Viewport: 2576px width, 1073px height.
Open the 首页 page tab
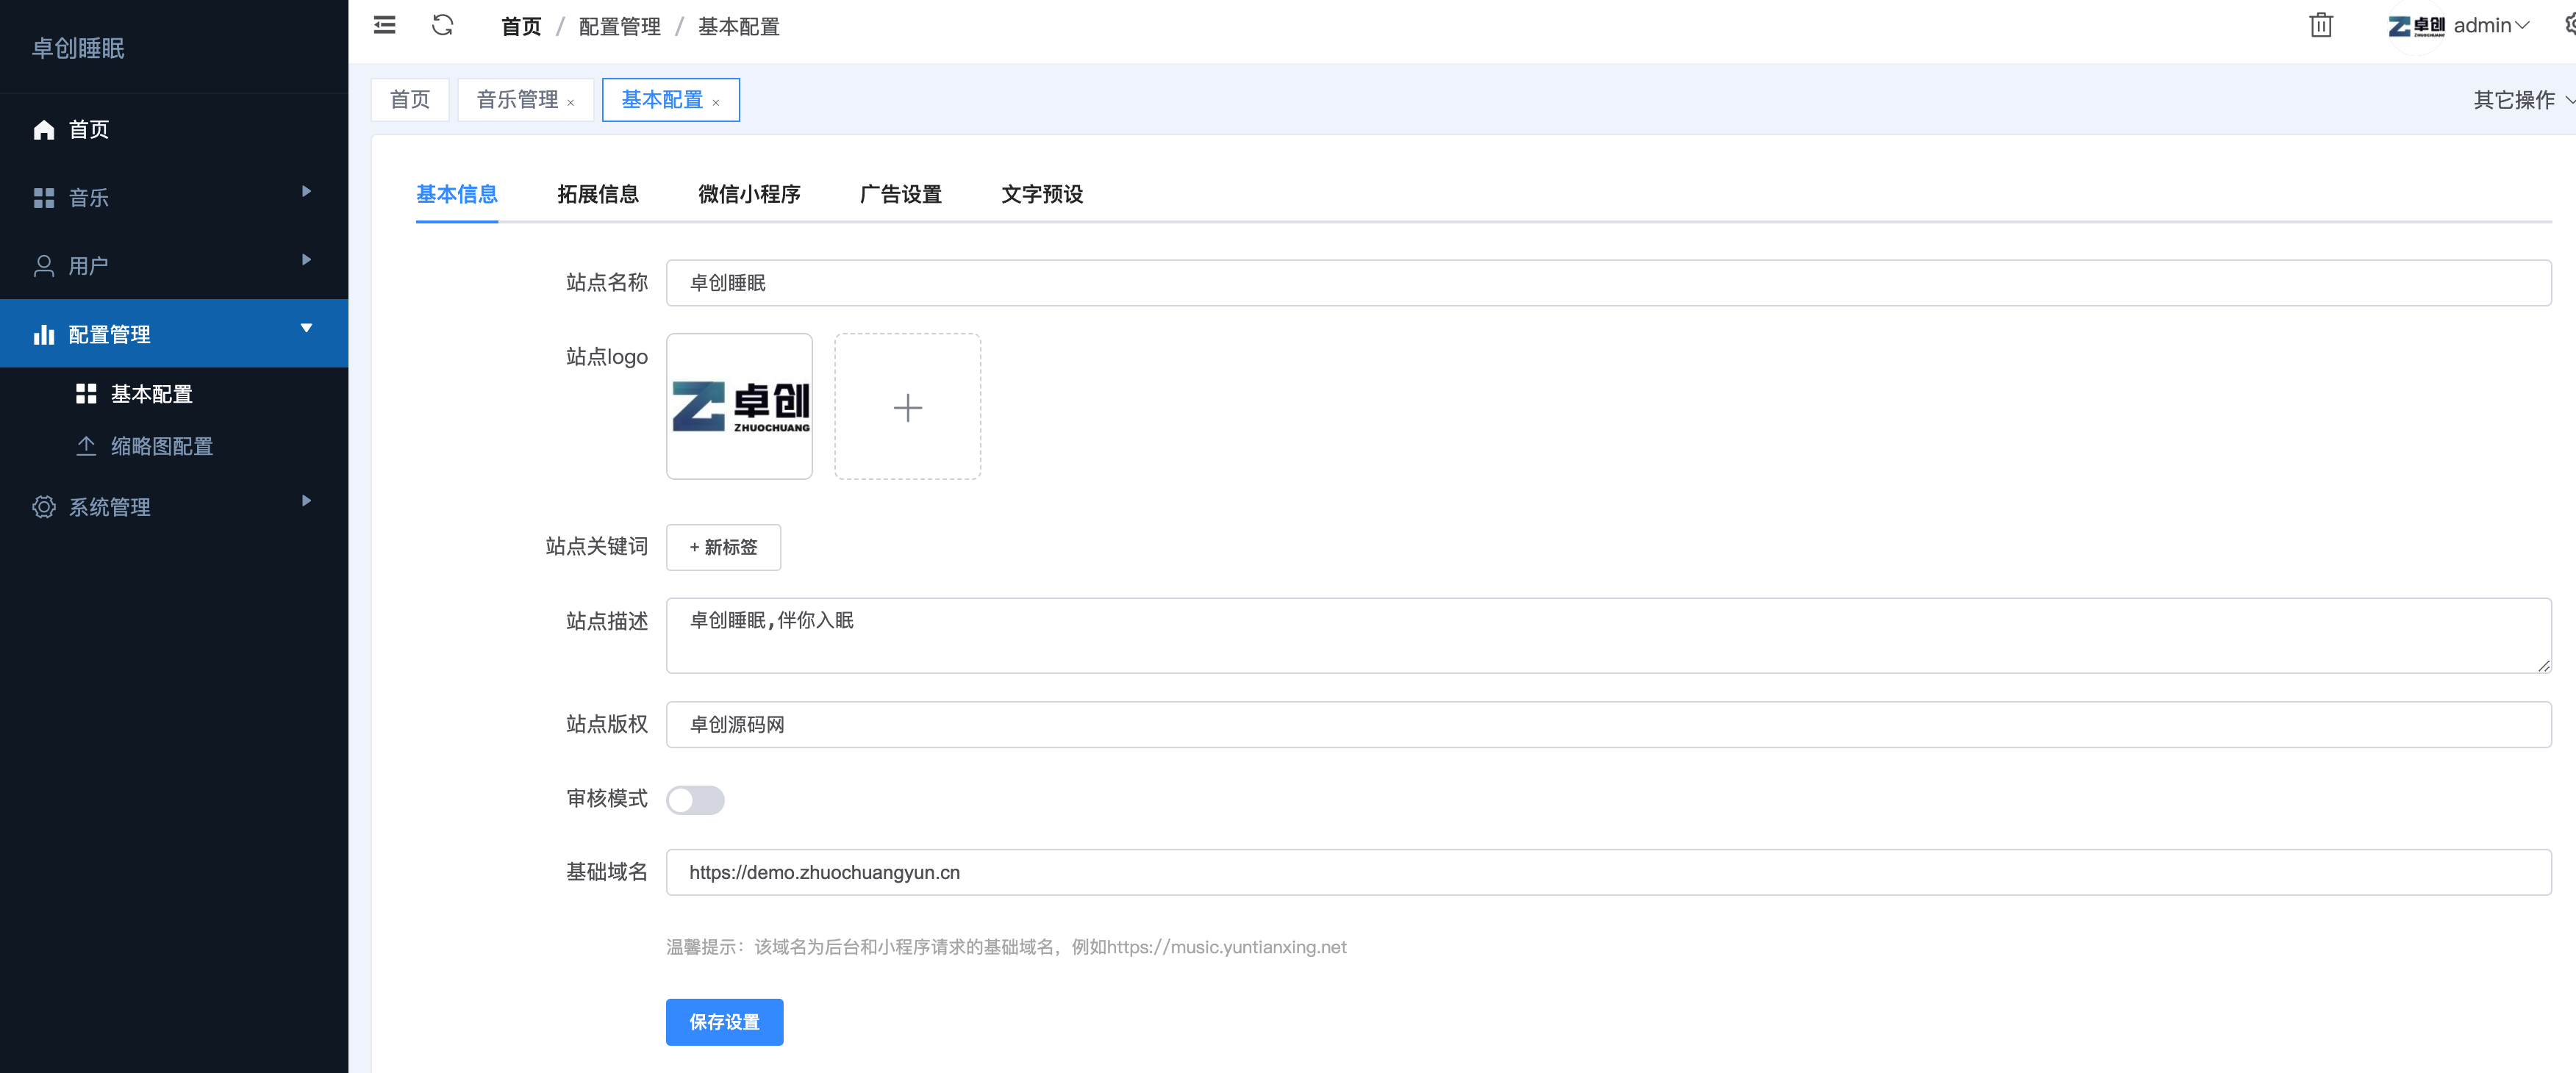[x=410, y=100]
